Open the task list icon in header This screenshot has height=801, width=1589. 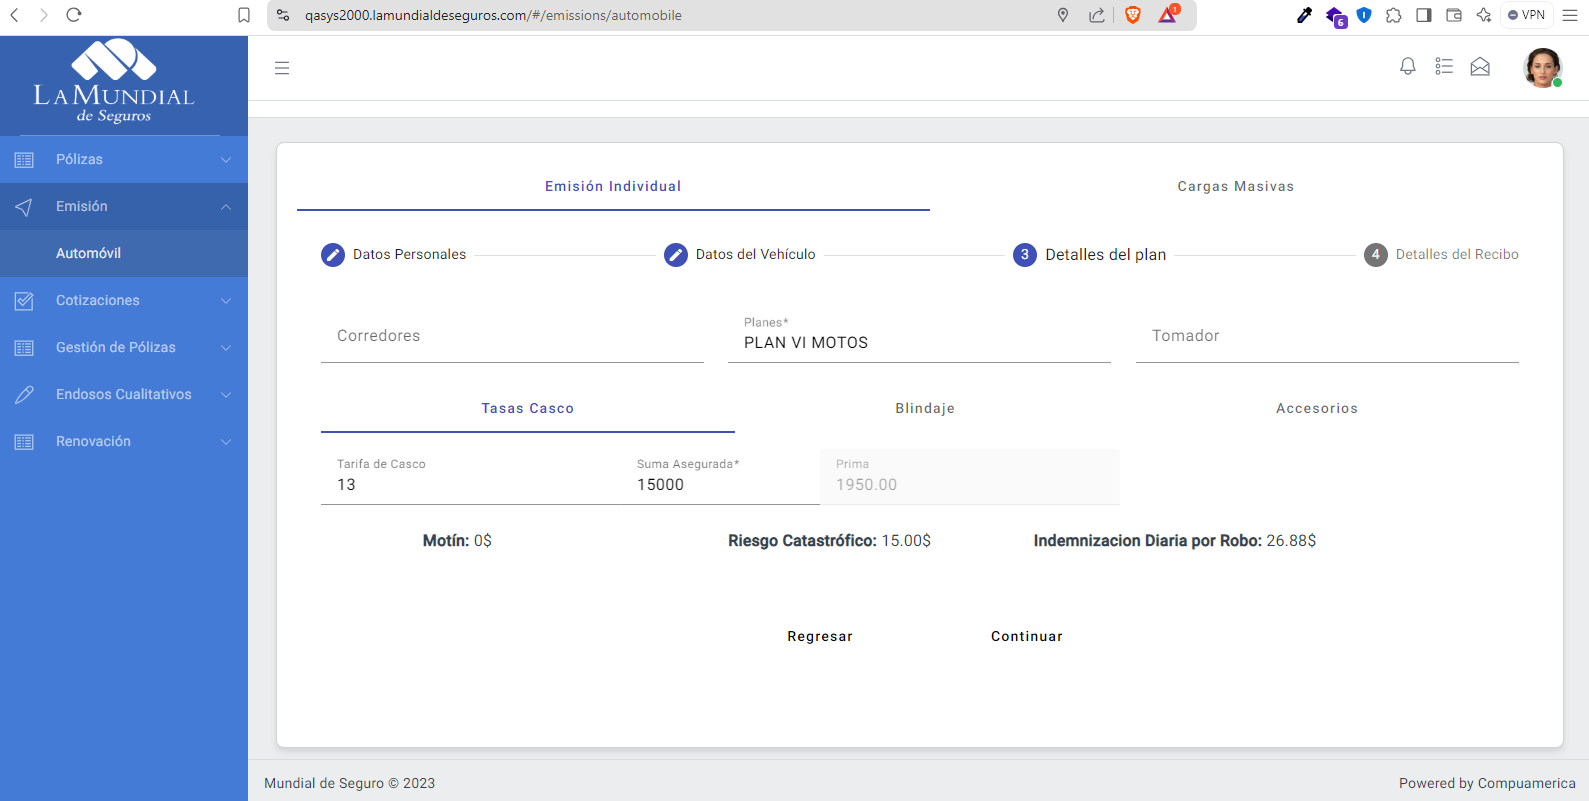[1444, 67]
